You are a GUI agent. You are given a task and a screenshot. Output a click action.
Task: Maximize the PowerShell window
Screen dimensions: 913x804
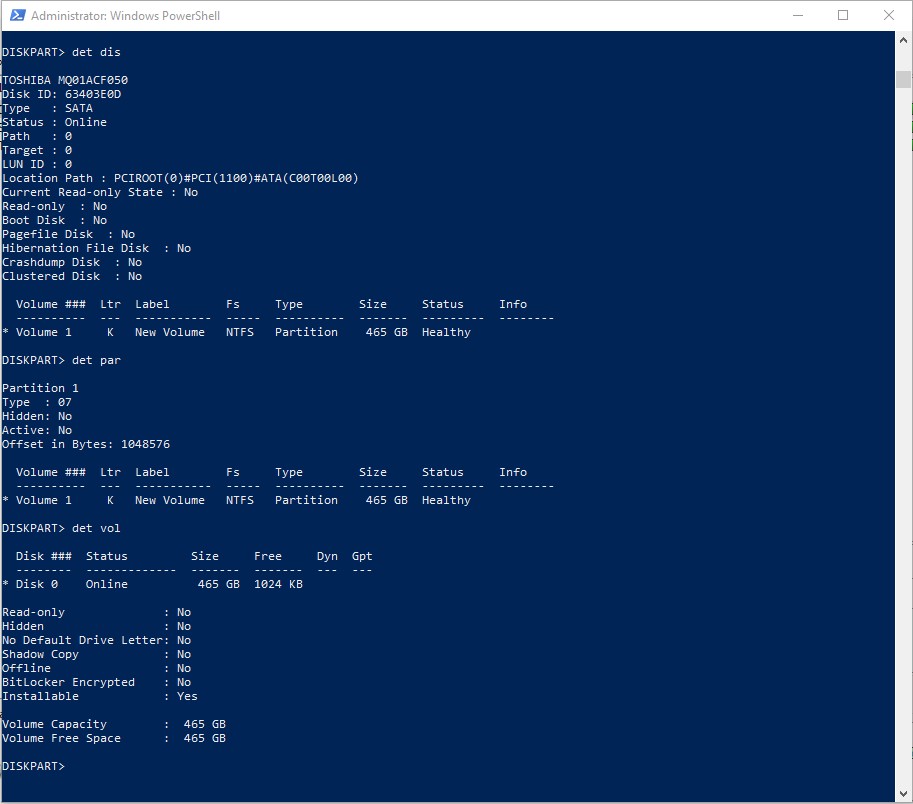point(843,16)
